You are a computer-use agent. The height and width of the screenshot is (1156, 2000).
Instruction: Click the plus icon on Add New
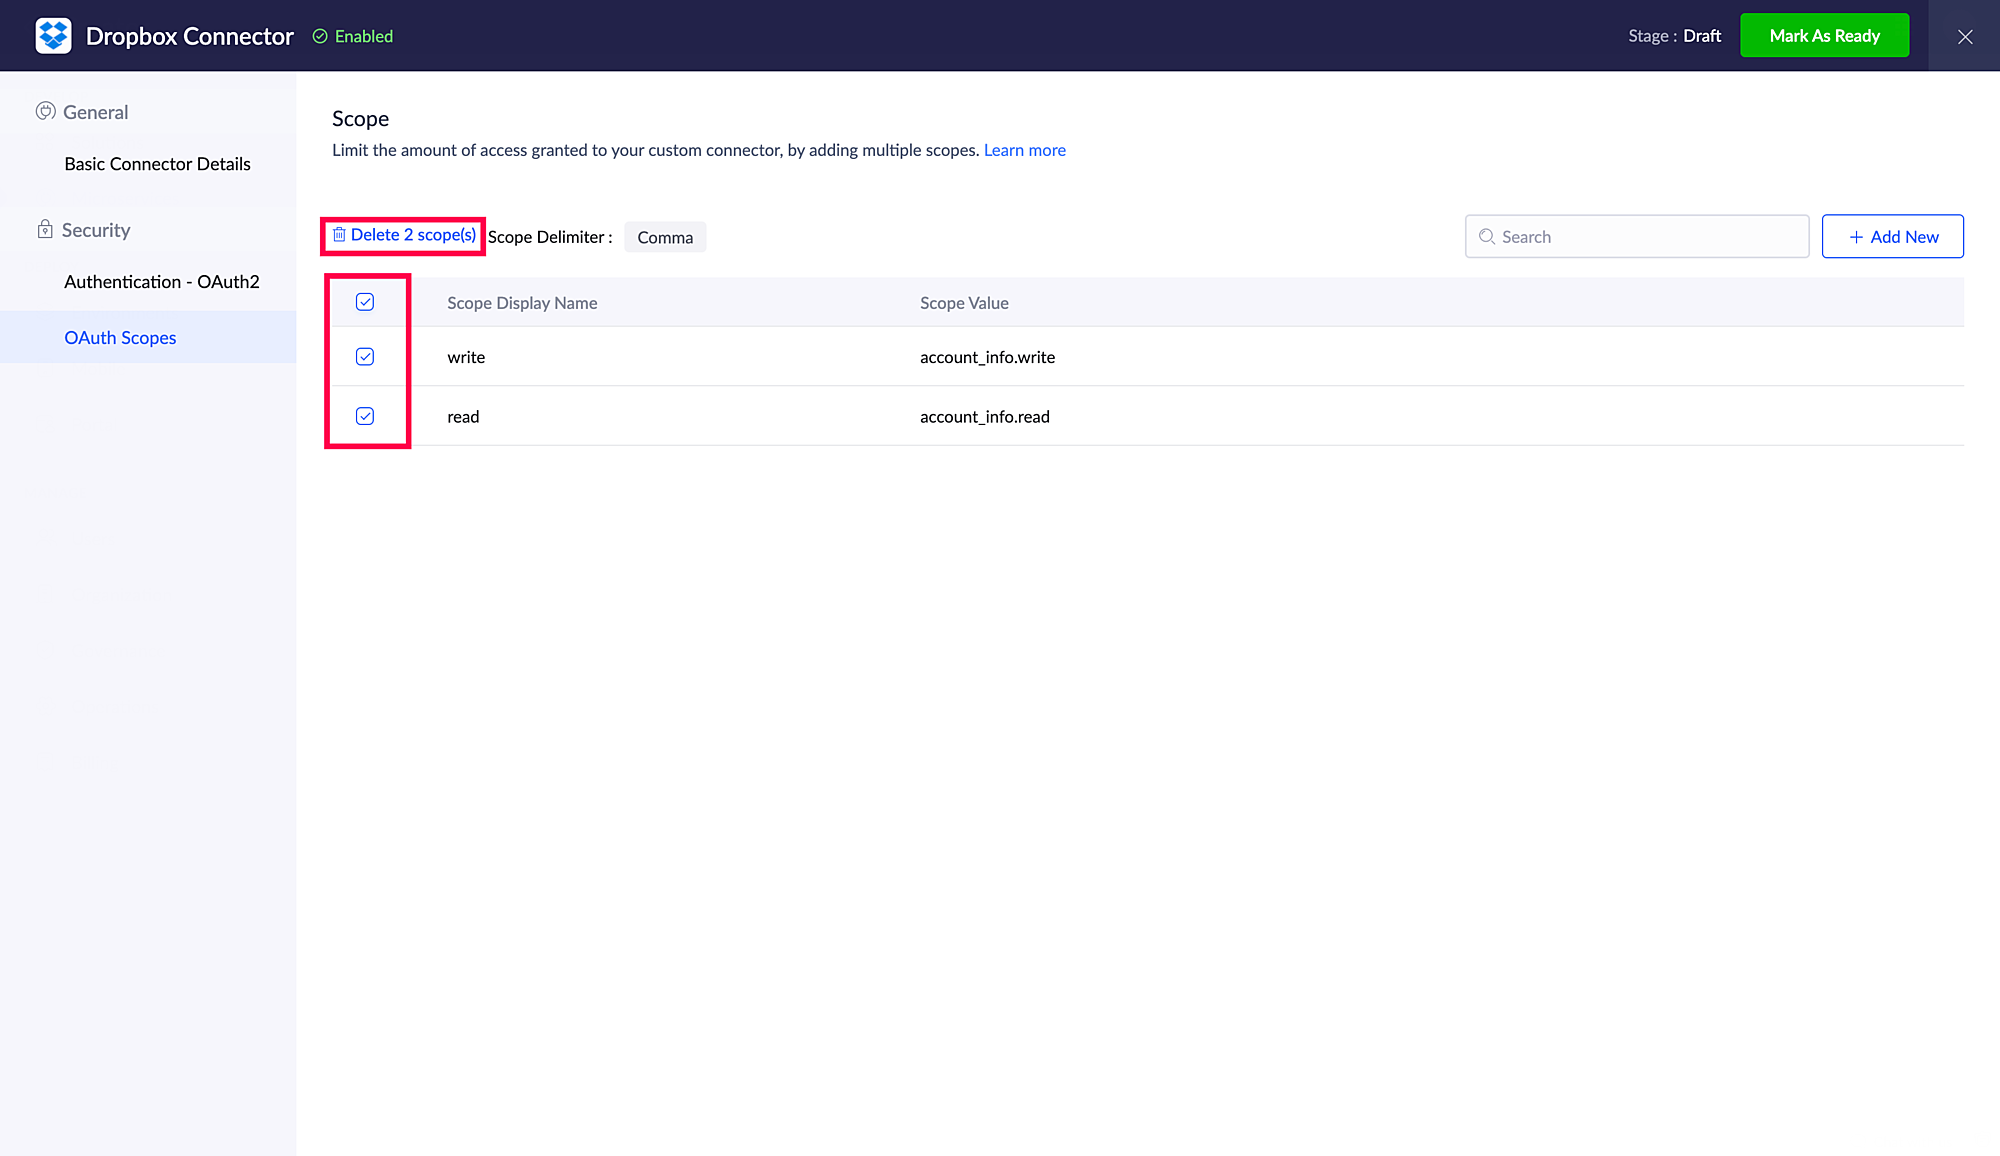pos(1856,237)
